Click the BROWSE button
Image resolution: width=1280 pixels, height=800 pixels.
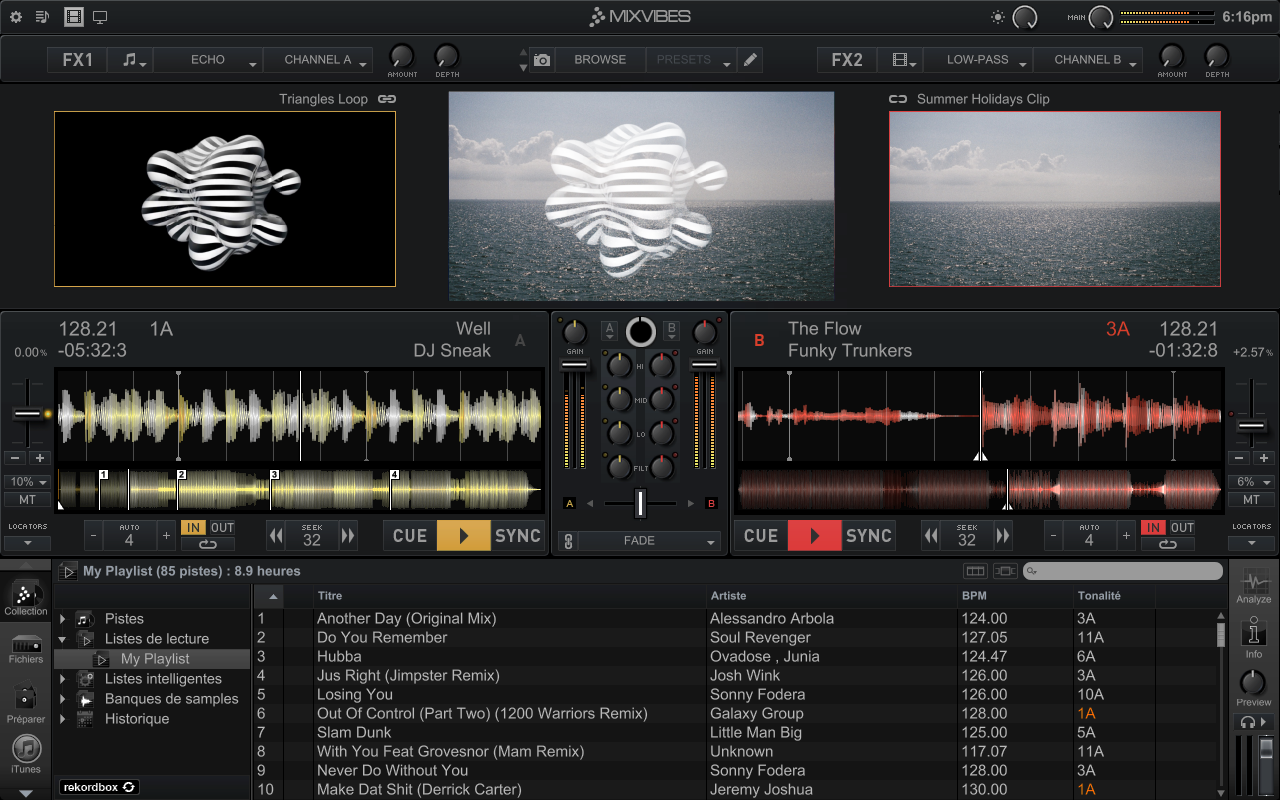[x=600, y=60]
